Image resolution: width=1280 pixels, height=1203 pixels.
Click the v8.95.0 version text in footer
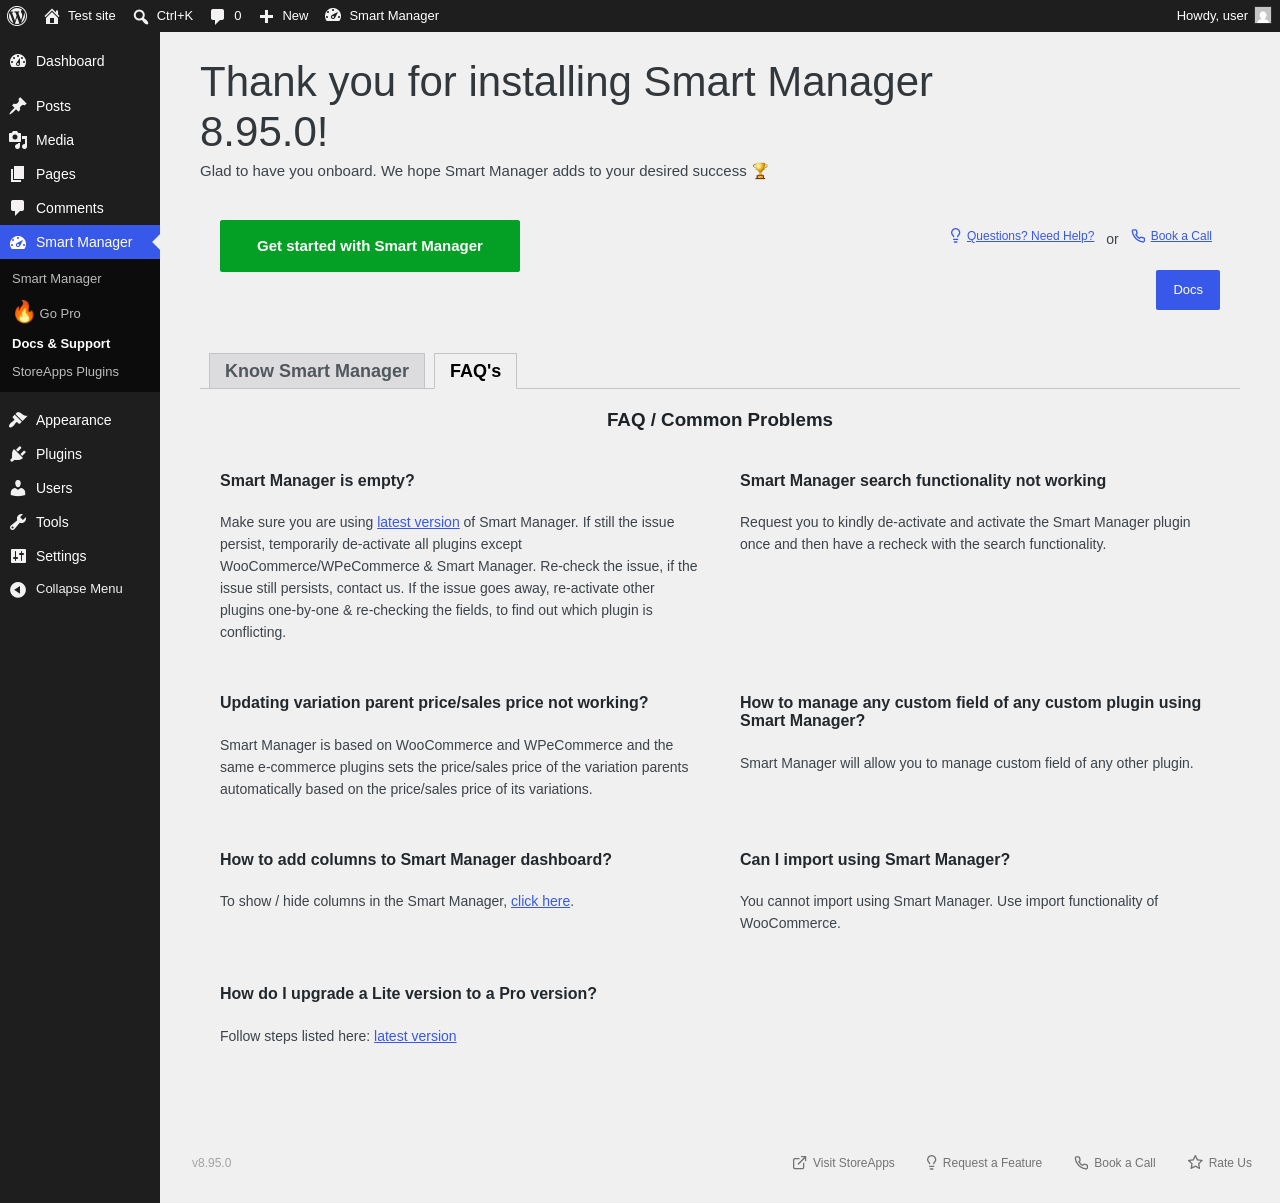(x=211, y=1163)
